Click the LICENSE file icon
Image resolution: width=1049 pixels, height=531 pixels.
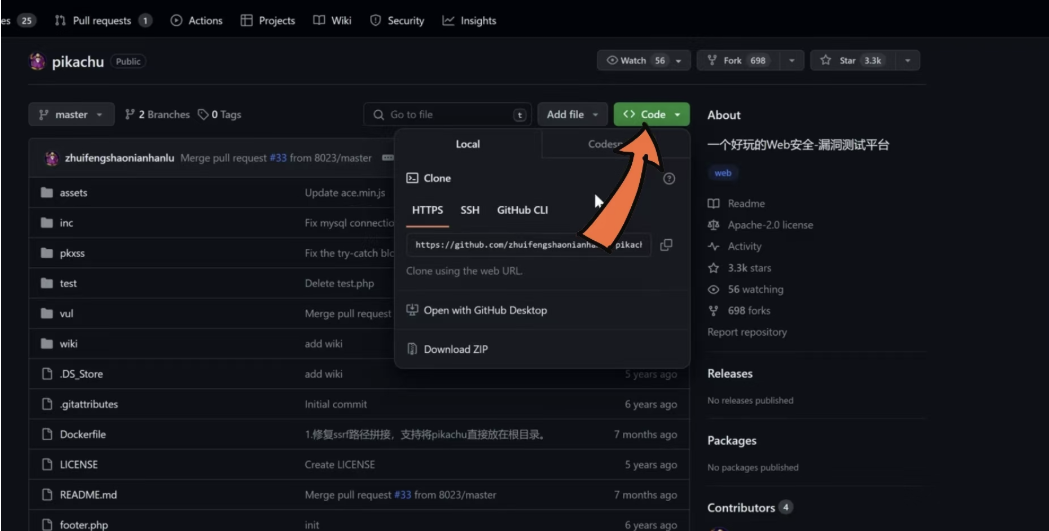(x=47, y=464)
